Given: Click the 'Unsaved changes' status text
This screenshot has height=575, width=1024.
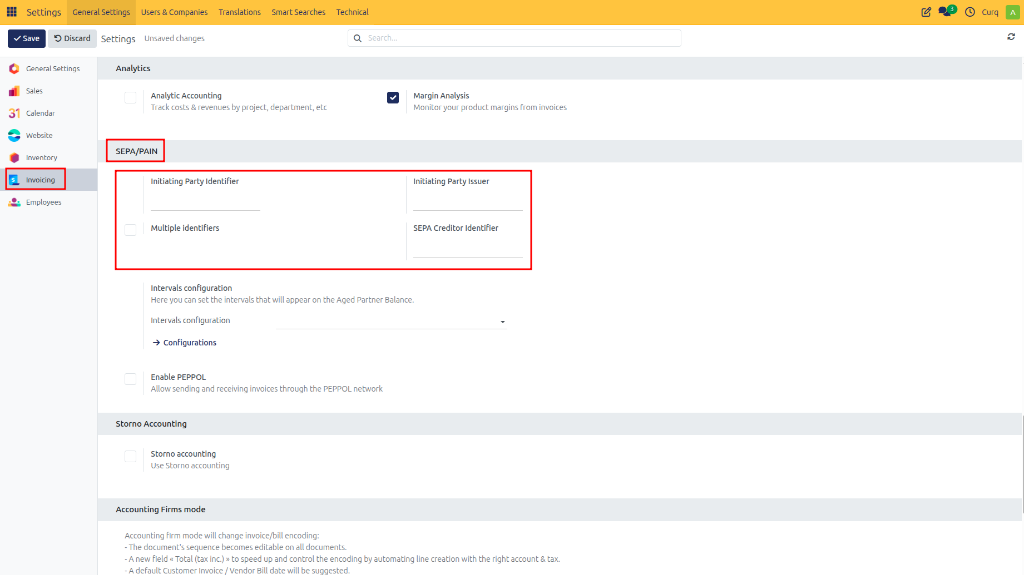Looking at the screenshot, I should click(x=174, y=39).
